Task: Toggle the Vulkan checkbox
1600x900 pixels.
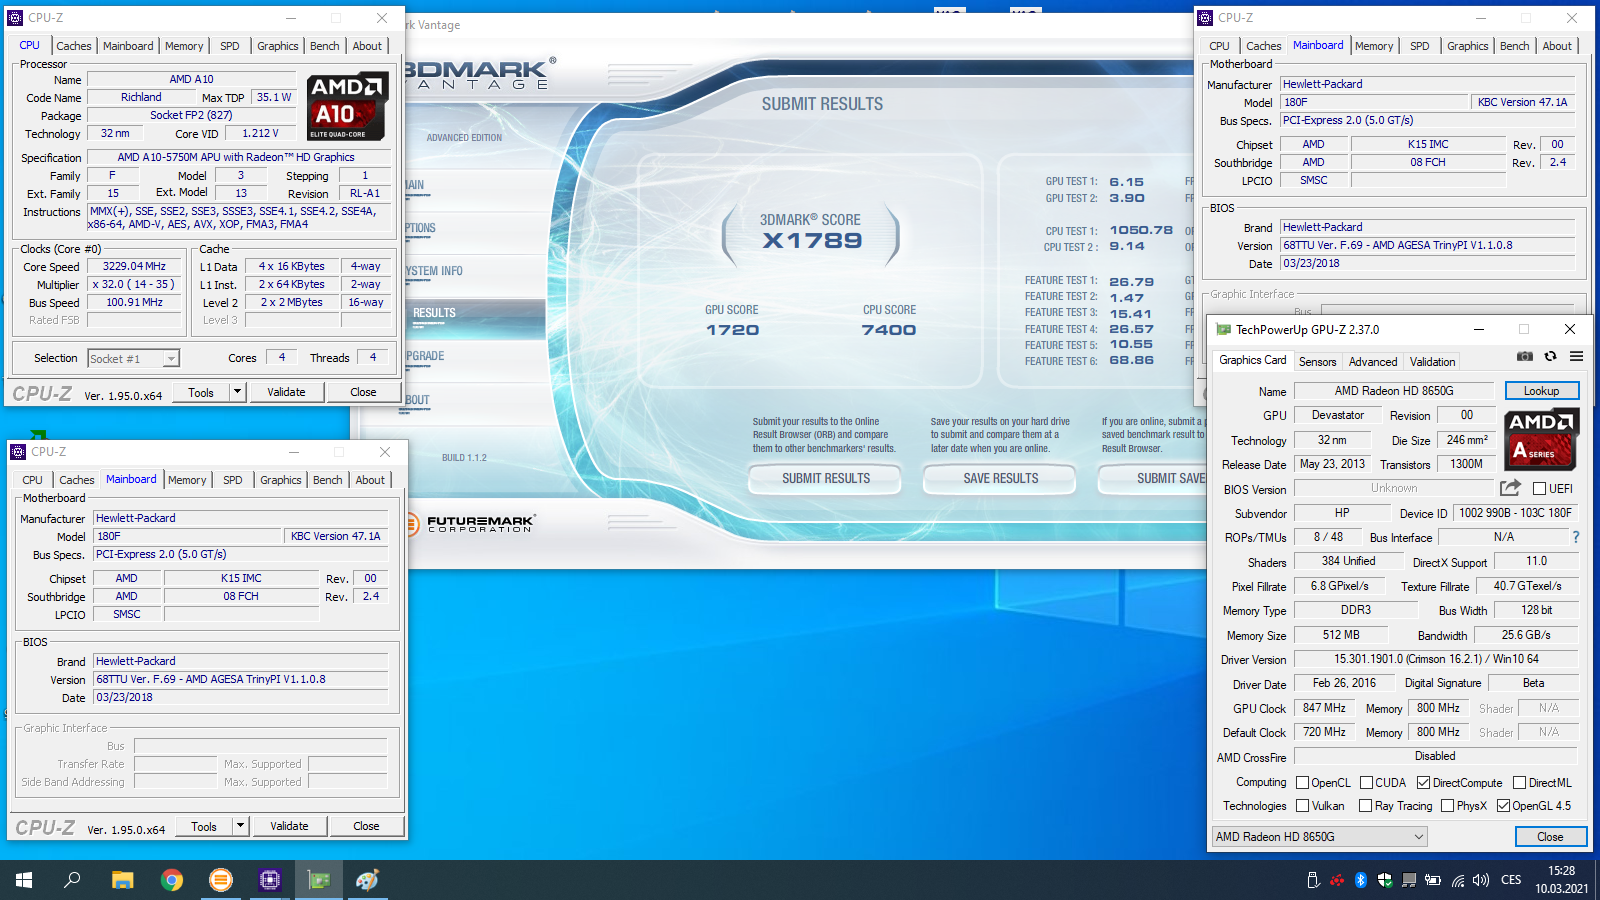Action: tap(1303, 806)
